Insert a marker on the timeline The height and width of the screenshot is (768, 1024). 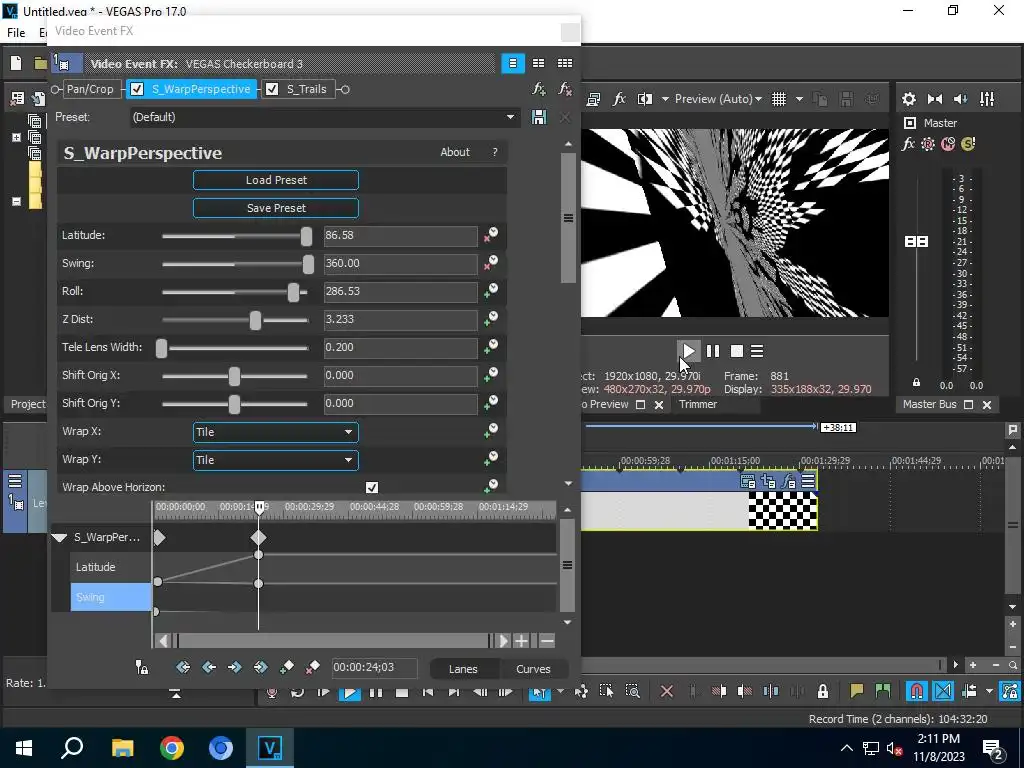[x=857, y=691]
